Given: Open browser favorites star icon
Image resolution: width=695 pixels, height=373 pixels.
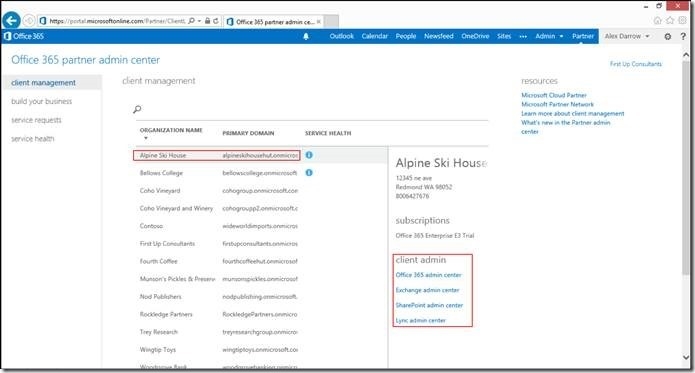Looking at the screenshot, I should tap(670, 20).
